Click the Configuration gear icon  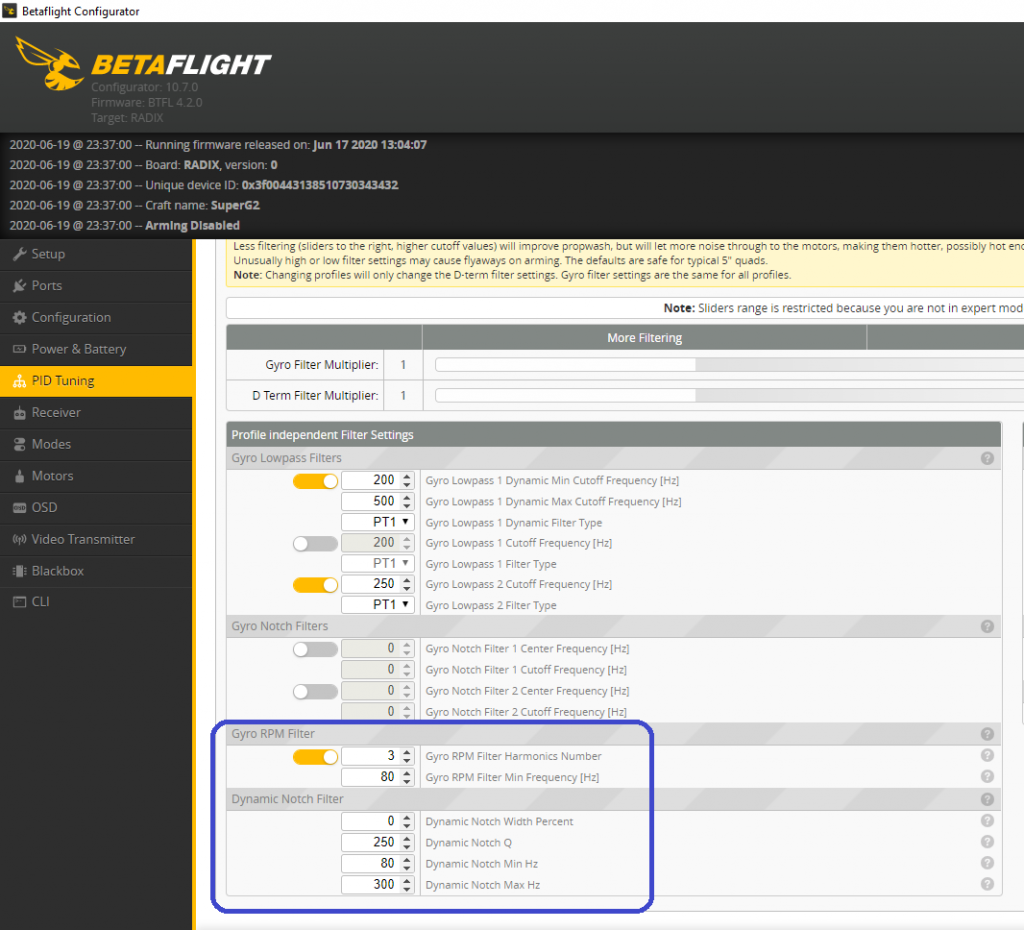point(20,317)
